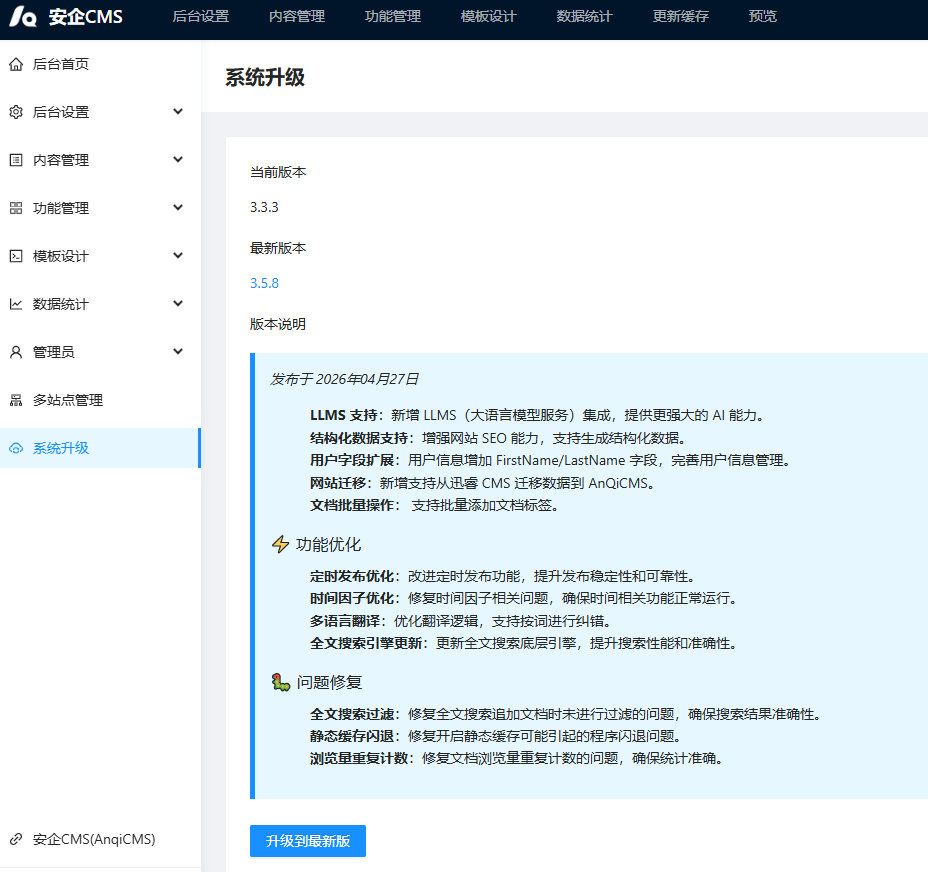
Task: Click the latest version link 3.5.8
Action: (264, 283)
